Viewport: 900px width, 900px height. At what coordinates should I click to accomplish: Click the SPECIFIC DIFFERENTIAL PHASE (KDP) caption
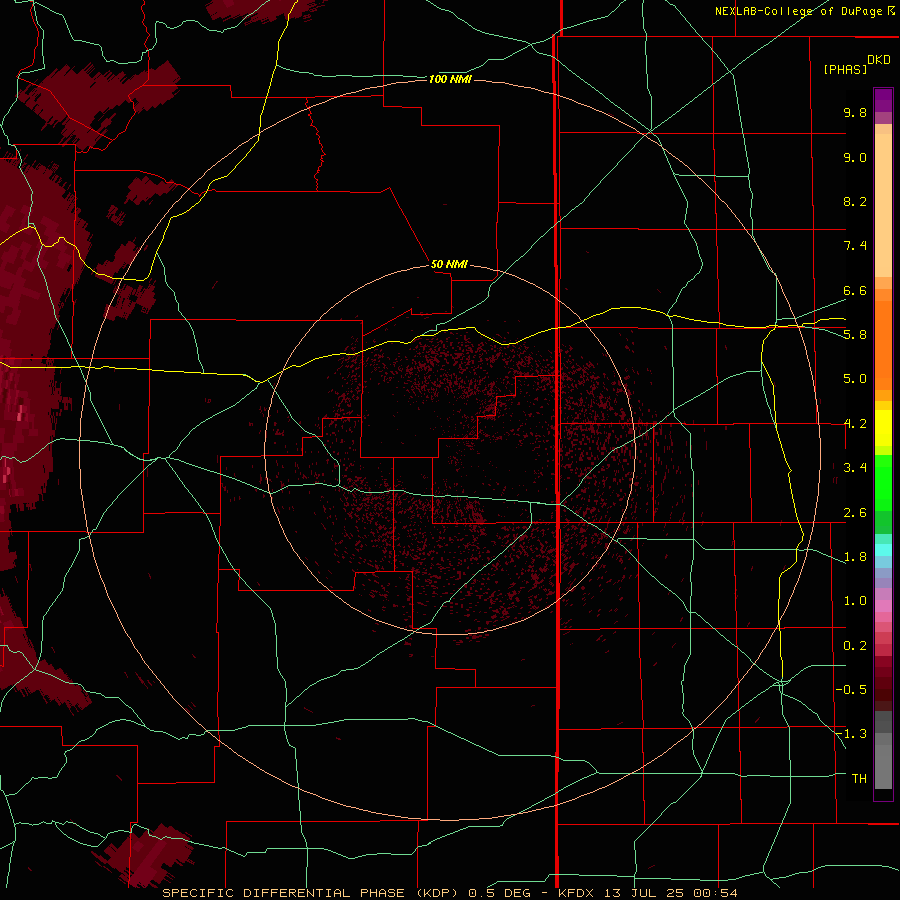click(310, 893)
